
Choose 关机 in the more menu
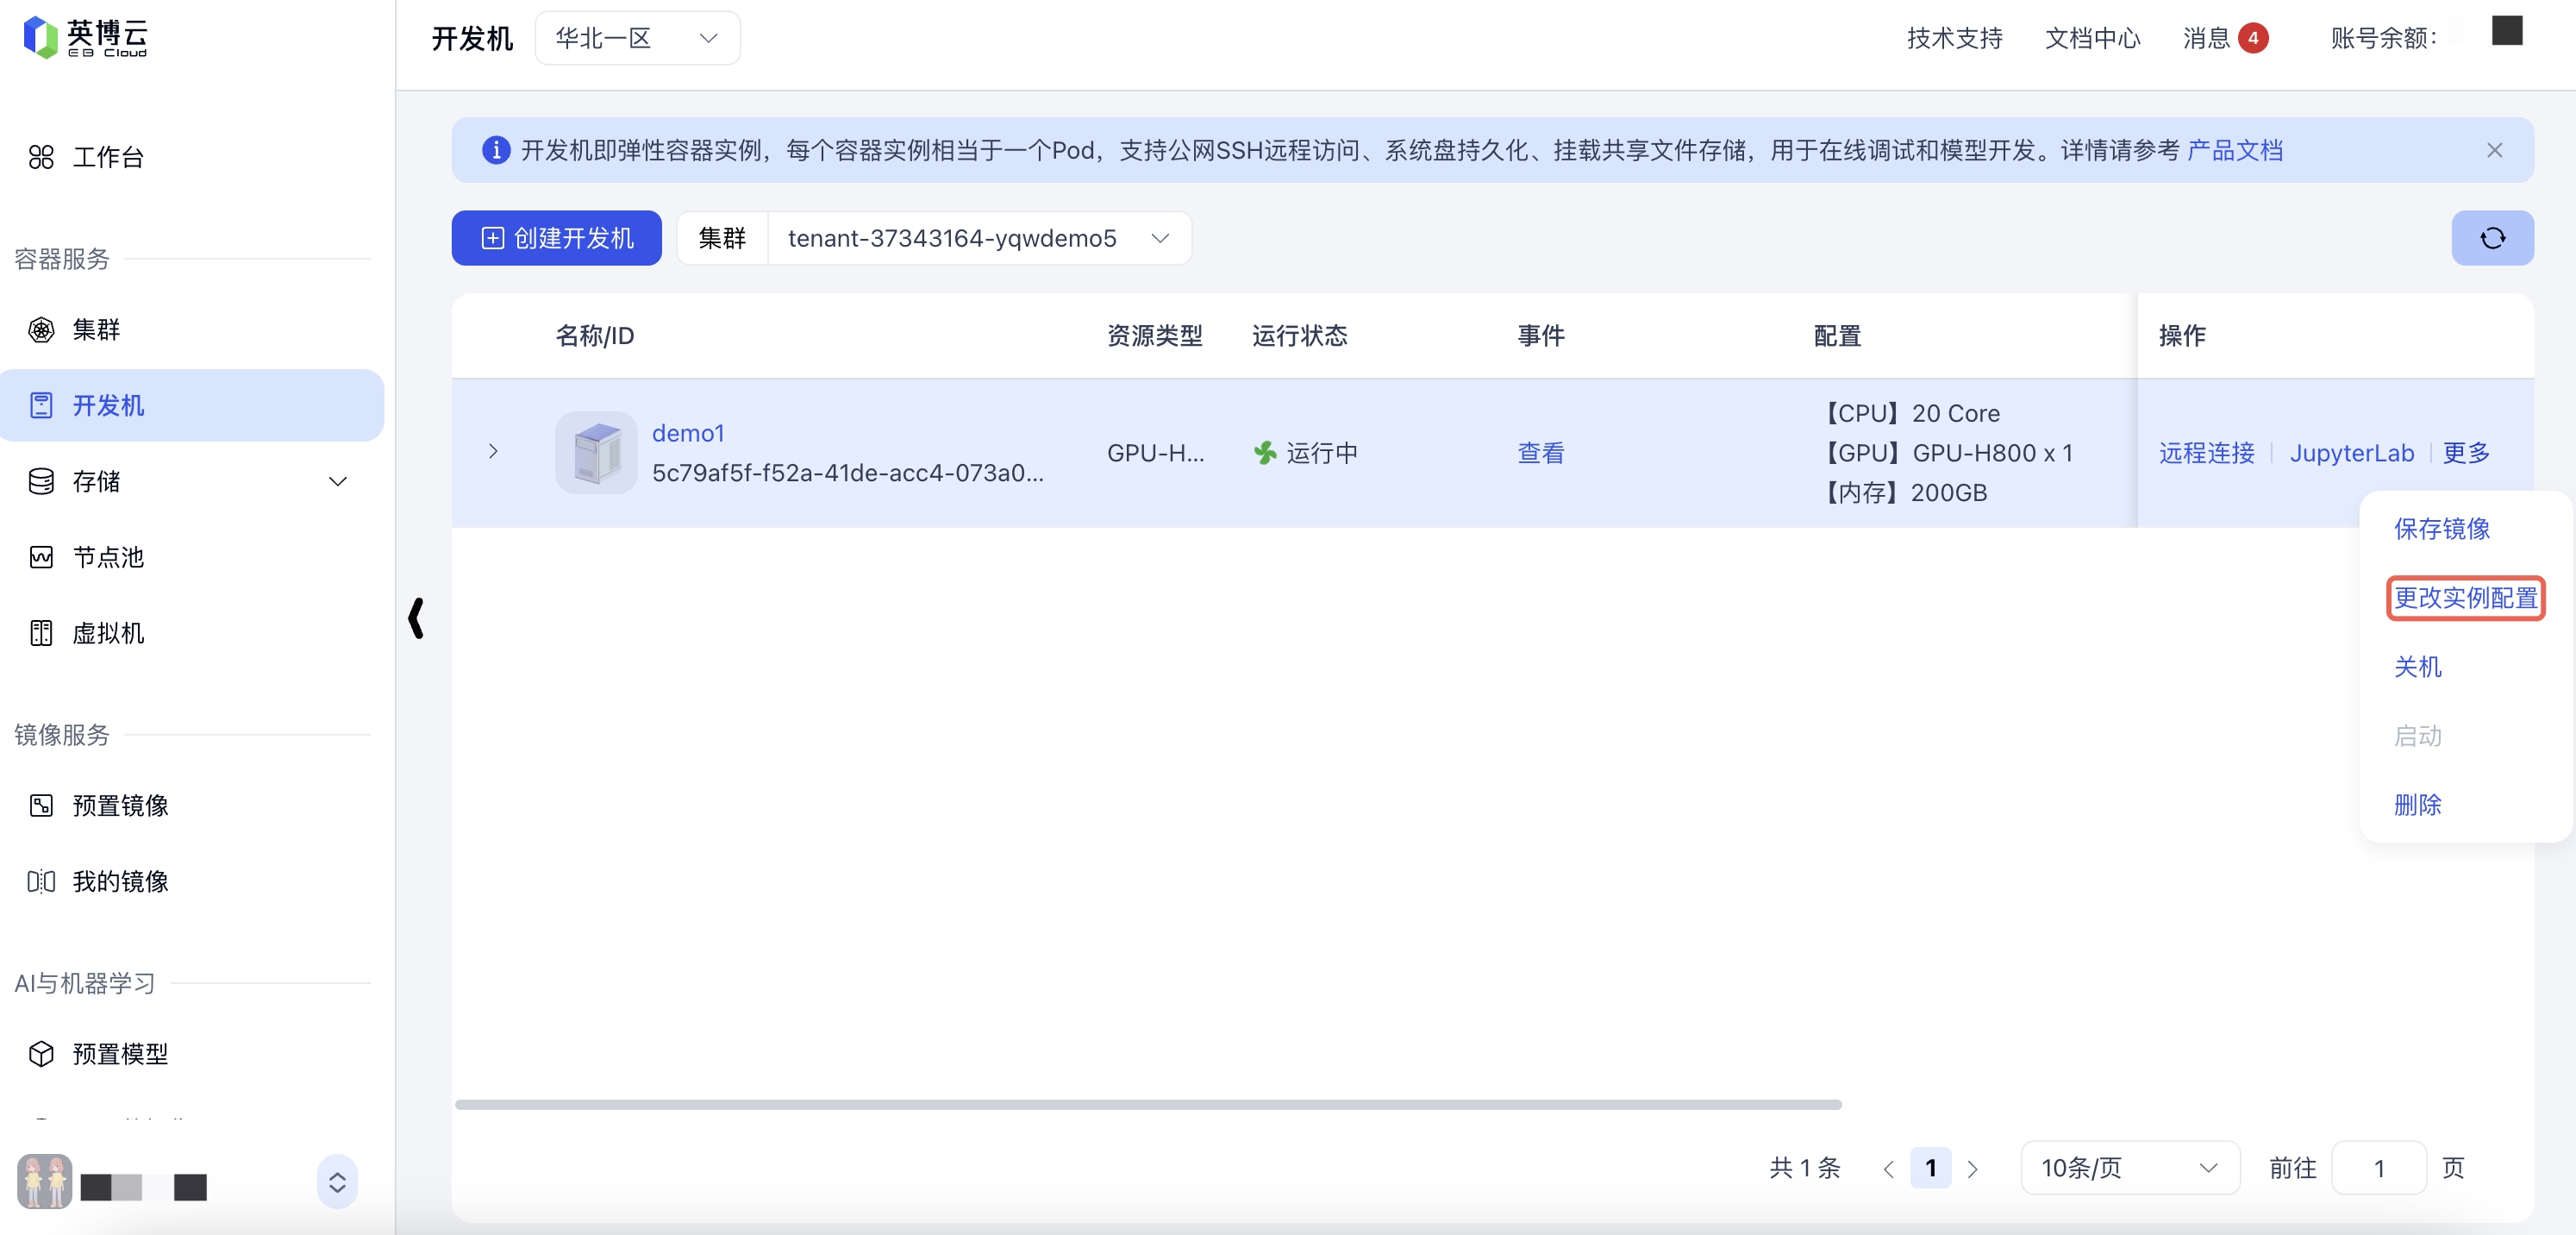click(x=2417, y=667)
